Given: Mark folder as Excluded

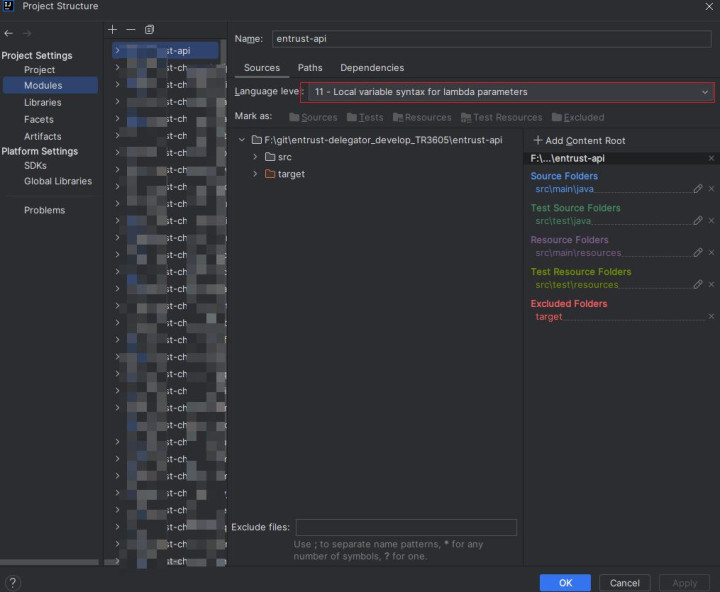Looking at the screenshot, I should tap(577, 117).
